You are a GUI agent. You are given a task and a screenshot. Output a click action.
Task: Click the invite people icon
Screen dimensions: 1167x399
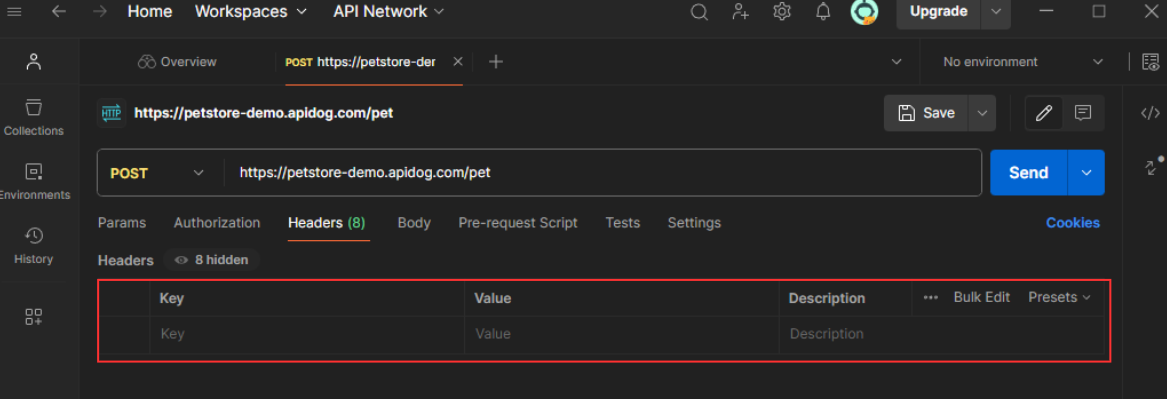[740, 12]
